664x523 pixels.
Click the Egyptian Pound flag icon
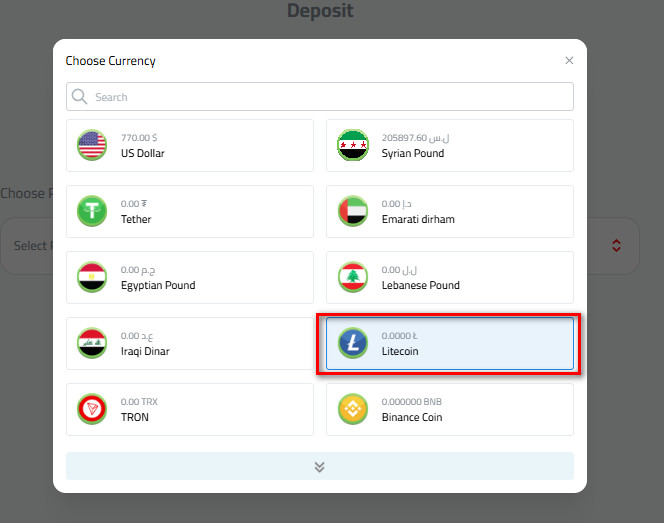[92, 278]
